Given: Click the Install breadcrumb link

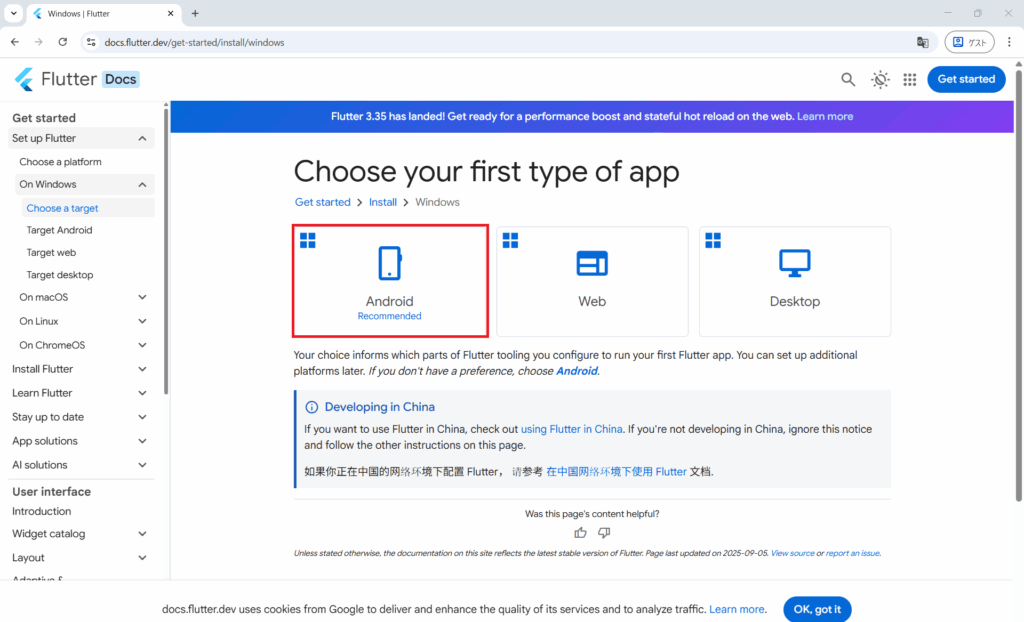Looking at the screenshot, I should coord(383,202).
